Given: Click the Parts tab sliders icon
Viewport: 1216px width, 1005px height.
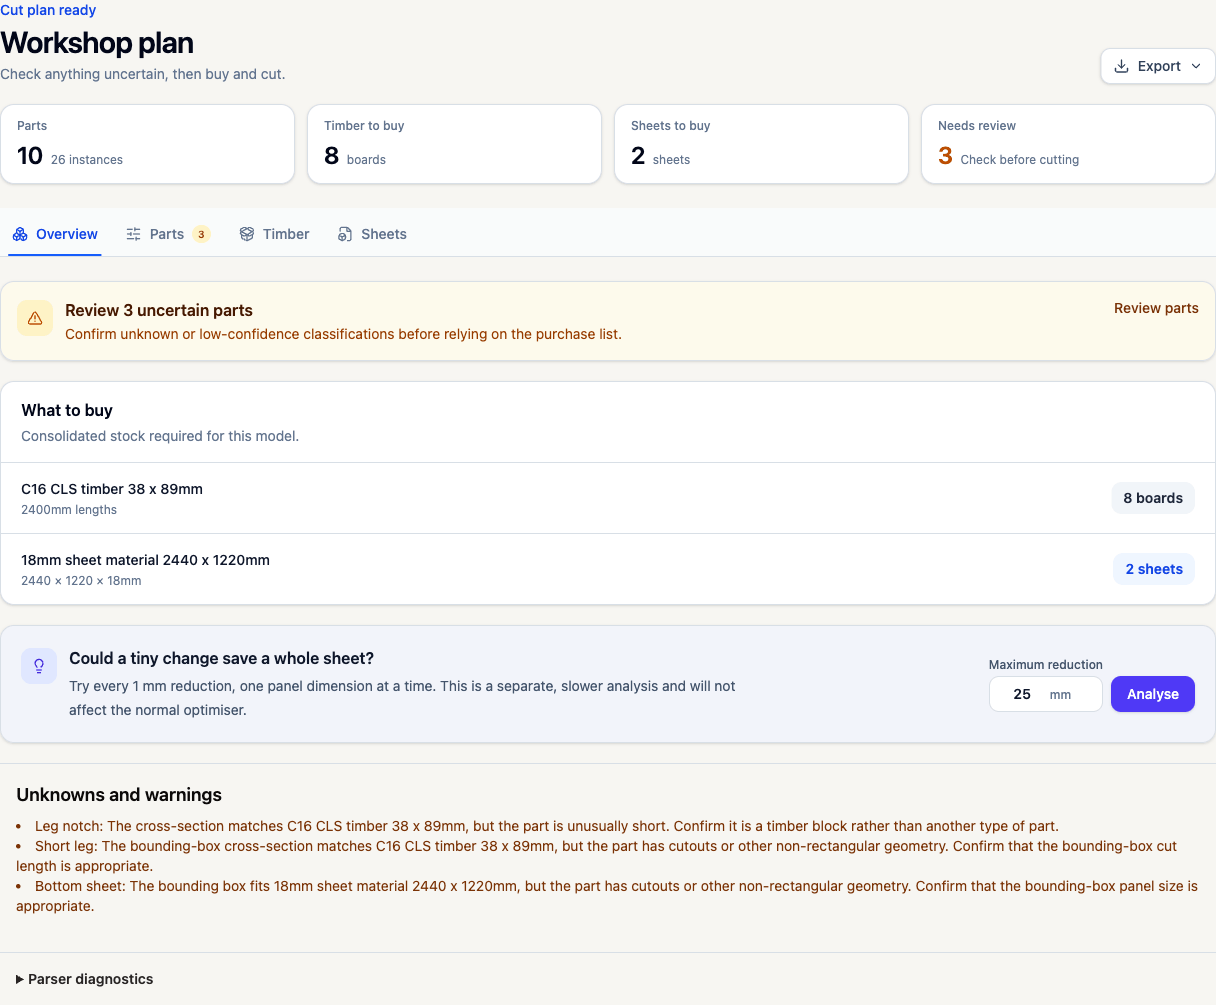Looking at the screenshot, I should pyautogui.click(x=133, y=234).
